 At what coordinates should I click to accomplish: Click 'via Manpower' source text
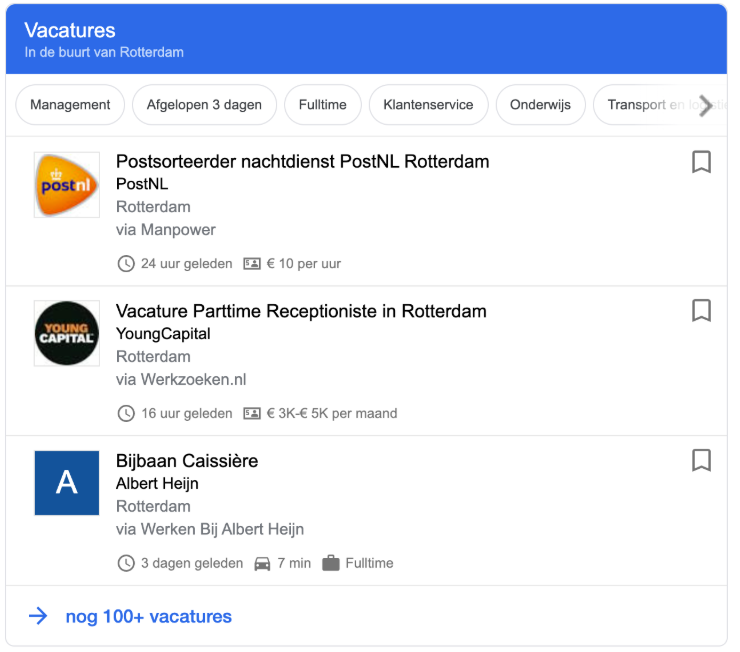click(x=166, y=230)
